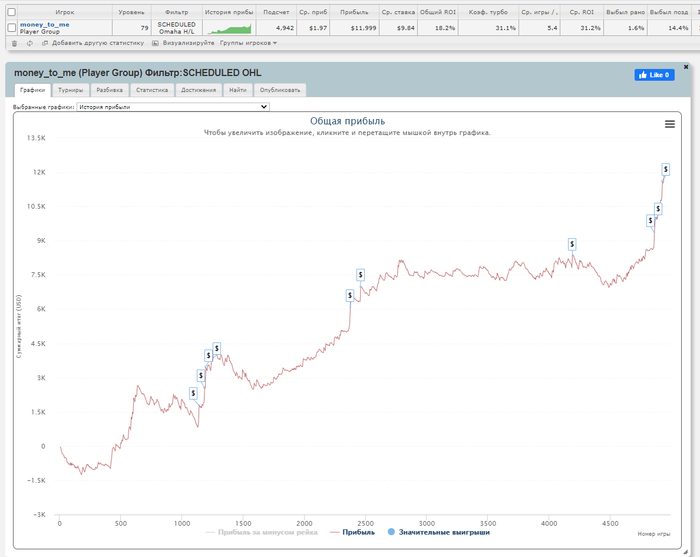Open the chart hamburger menu icon
The image size is (700, 557).
click(x=670, y=124)
